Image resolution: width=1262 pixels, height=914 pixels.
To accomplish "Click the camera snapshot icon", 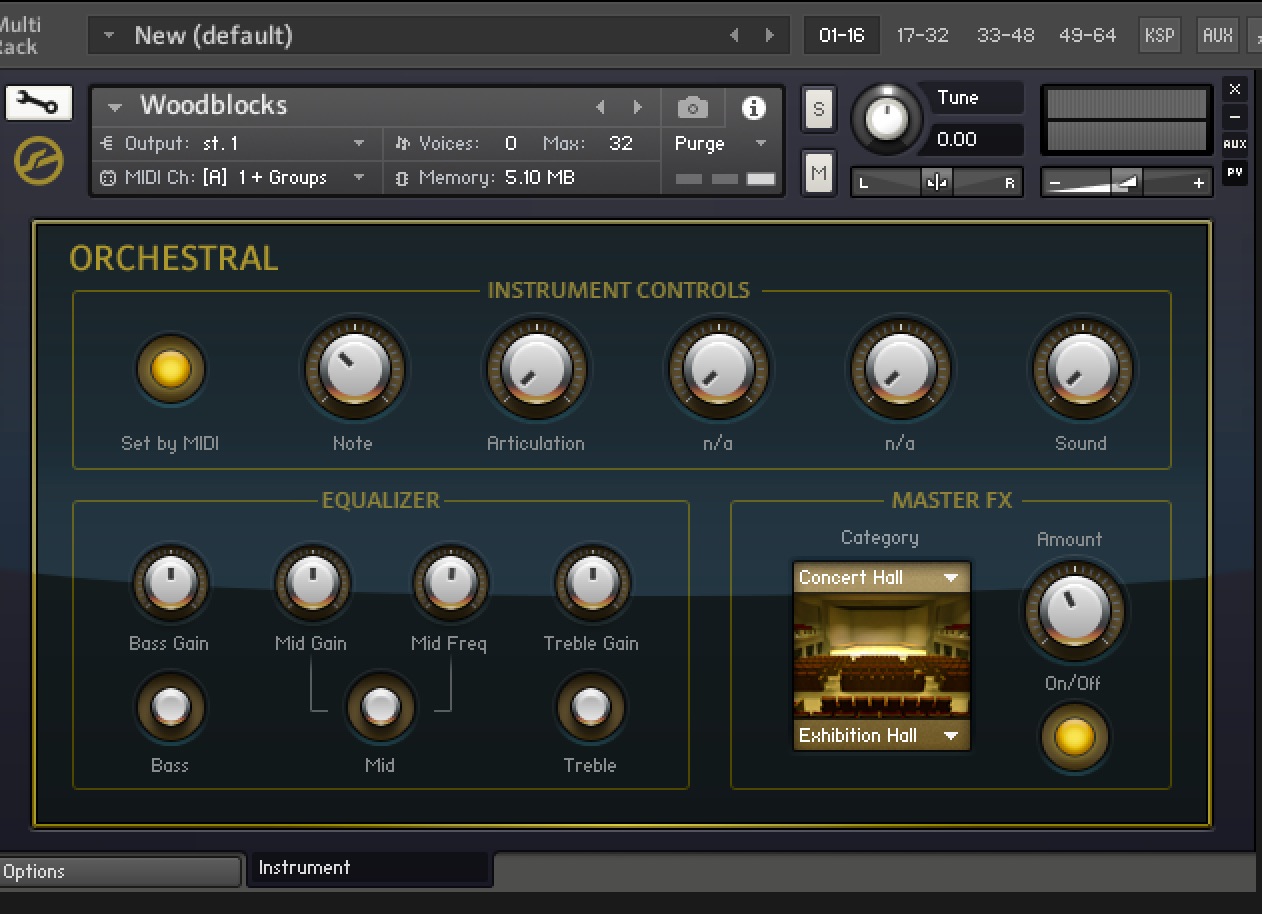I will [692, 107].
